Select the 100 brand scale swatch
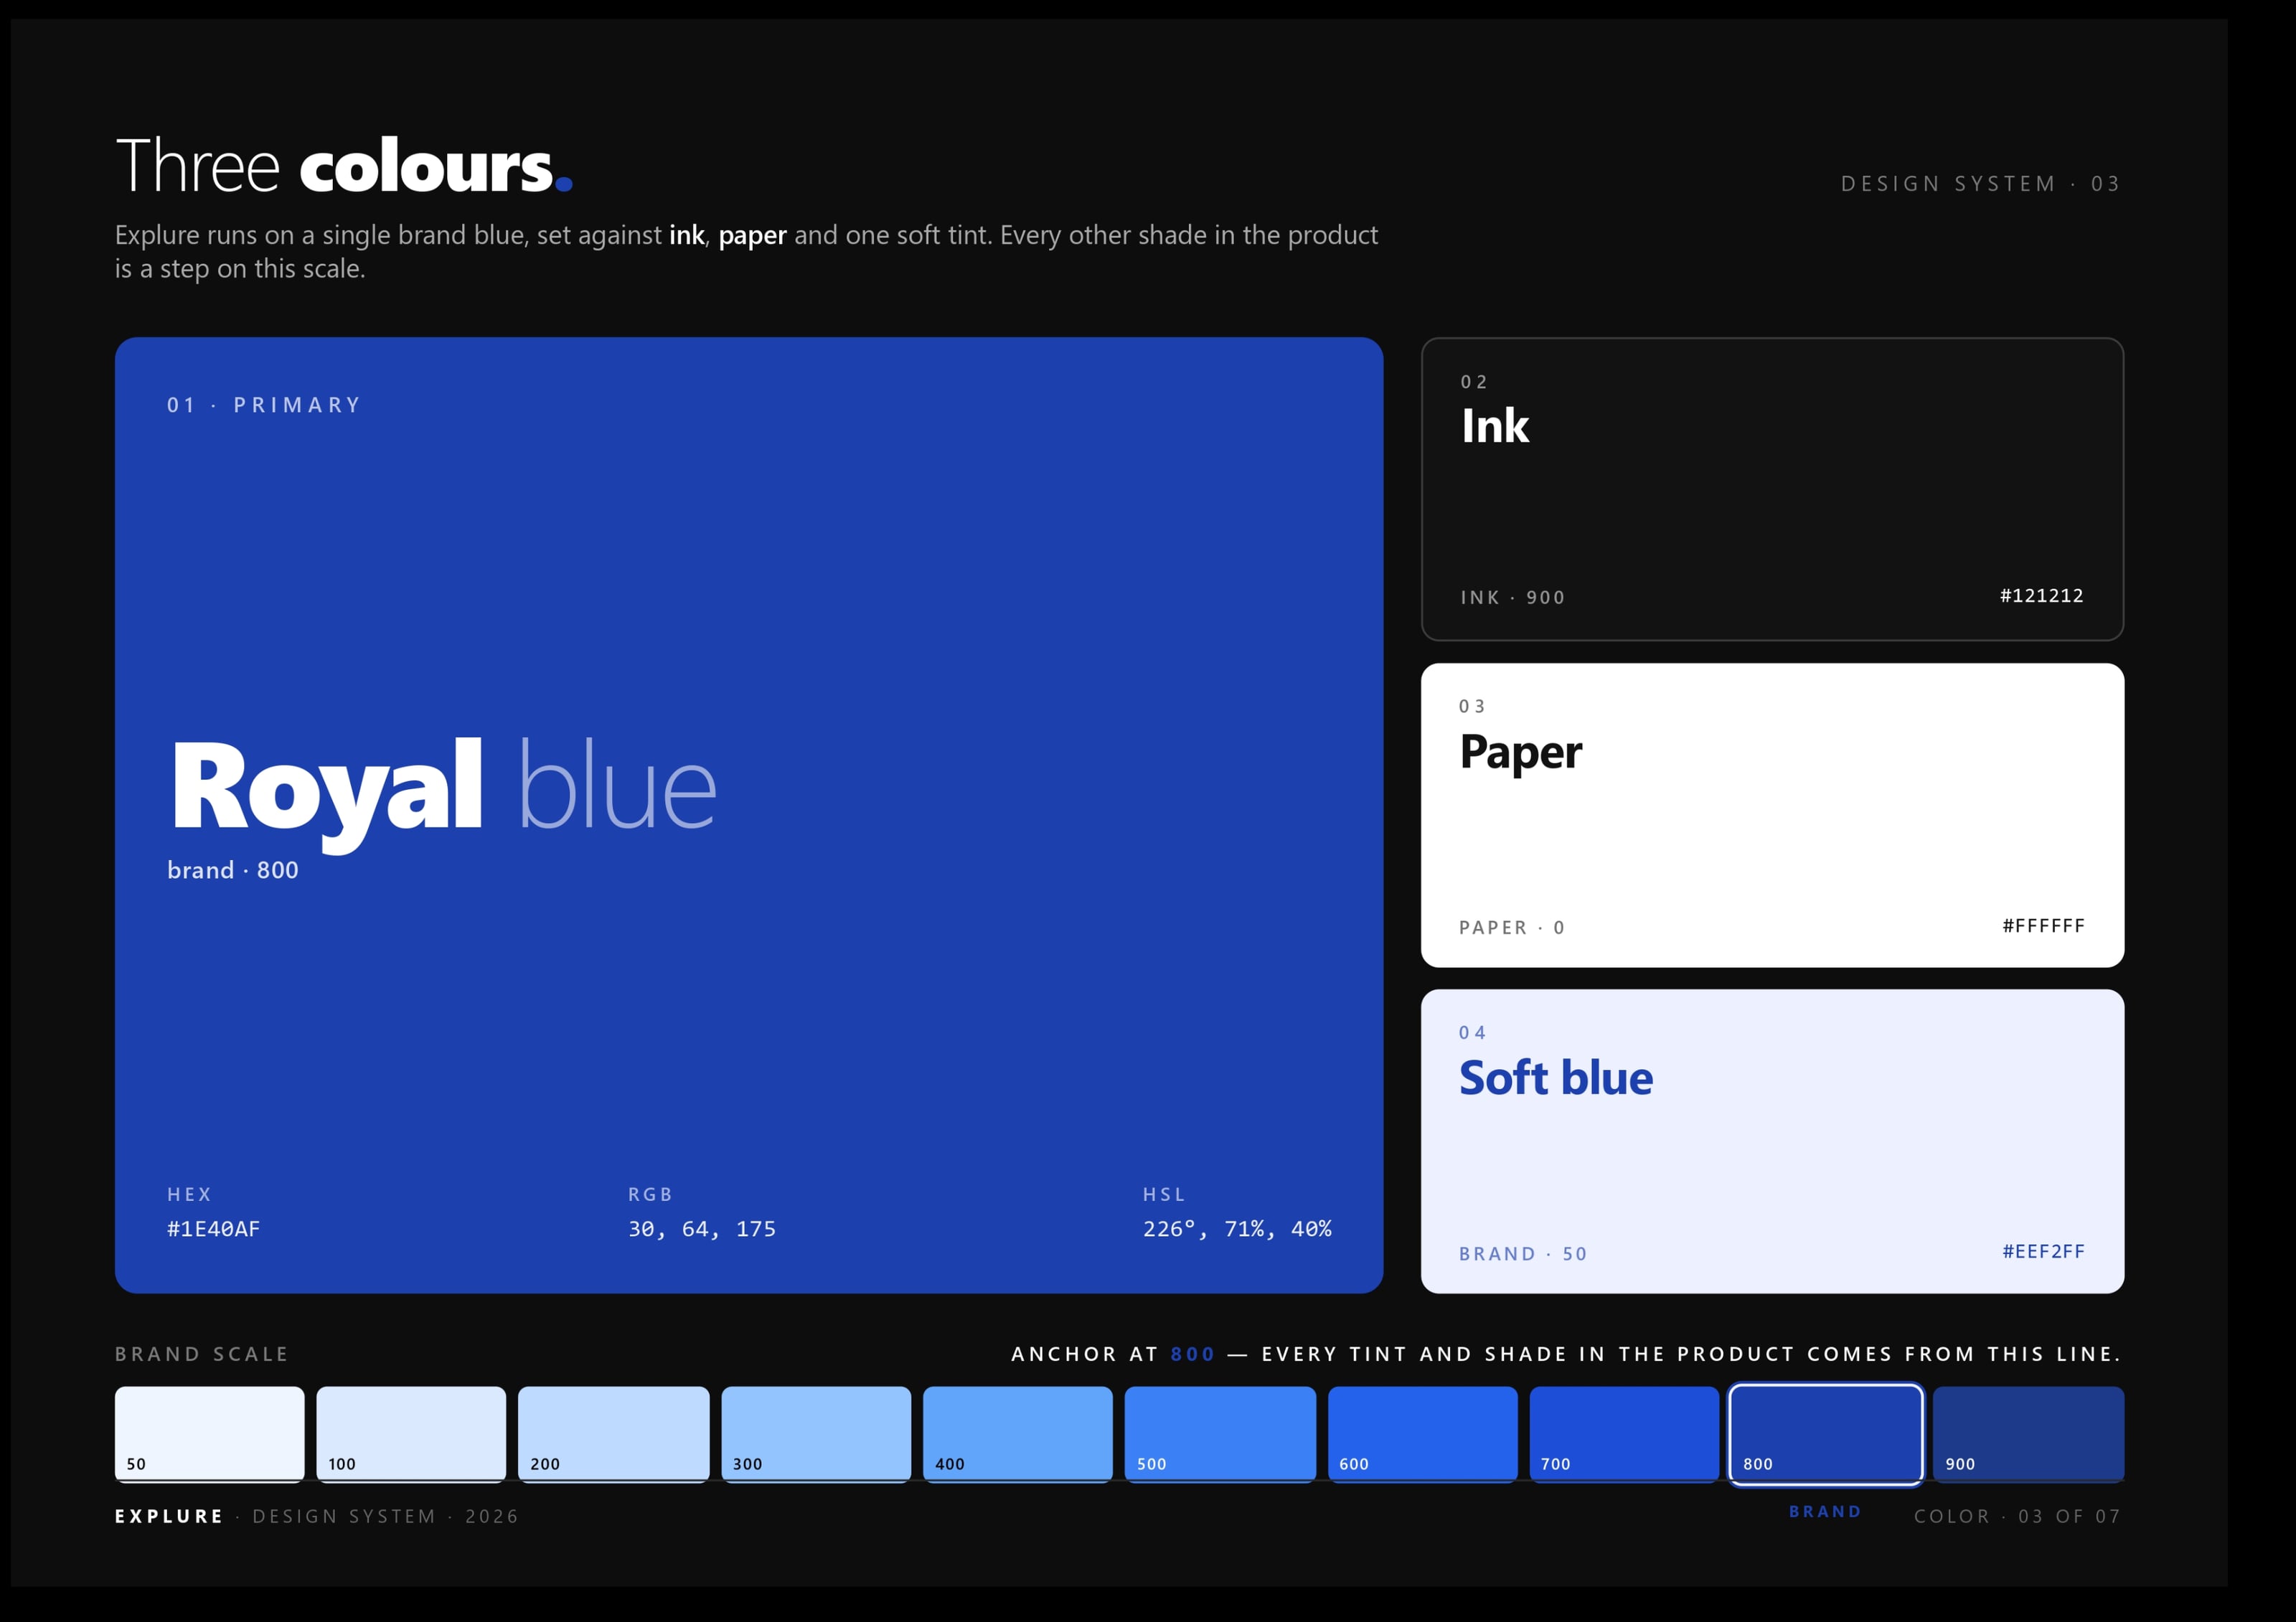 pos(412,1433)
